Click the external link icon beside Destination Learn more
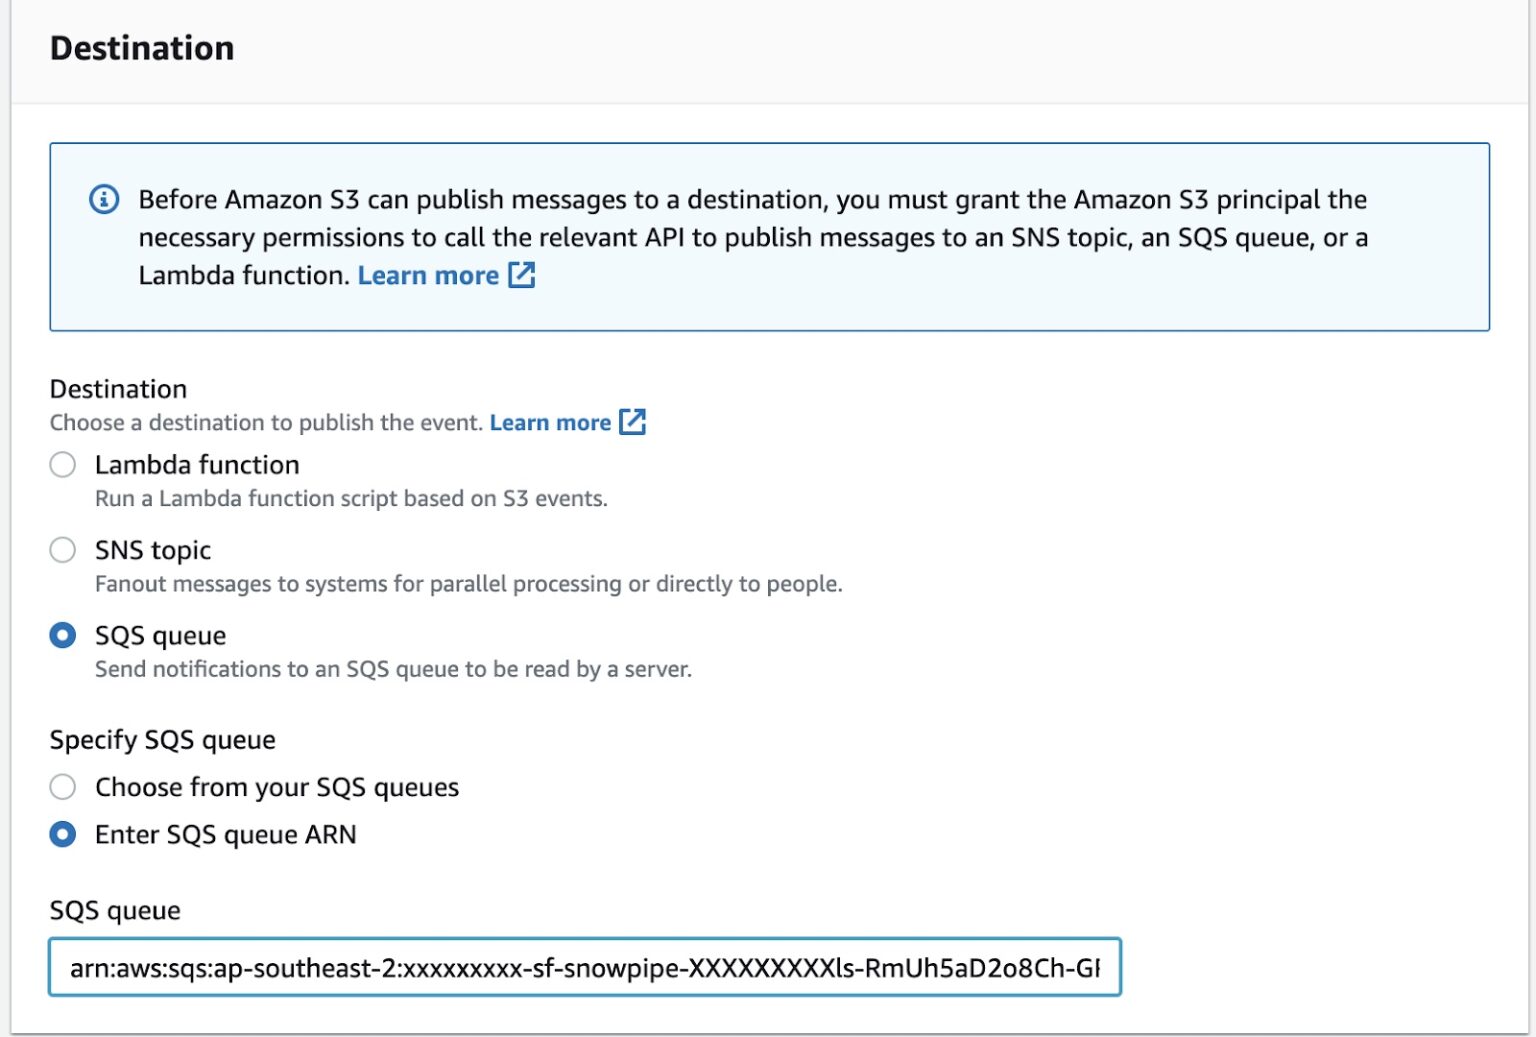Image resolution: width=1536 pixels, height=1037 pixels. (634, 422)
